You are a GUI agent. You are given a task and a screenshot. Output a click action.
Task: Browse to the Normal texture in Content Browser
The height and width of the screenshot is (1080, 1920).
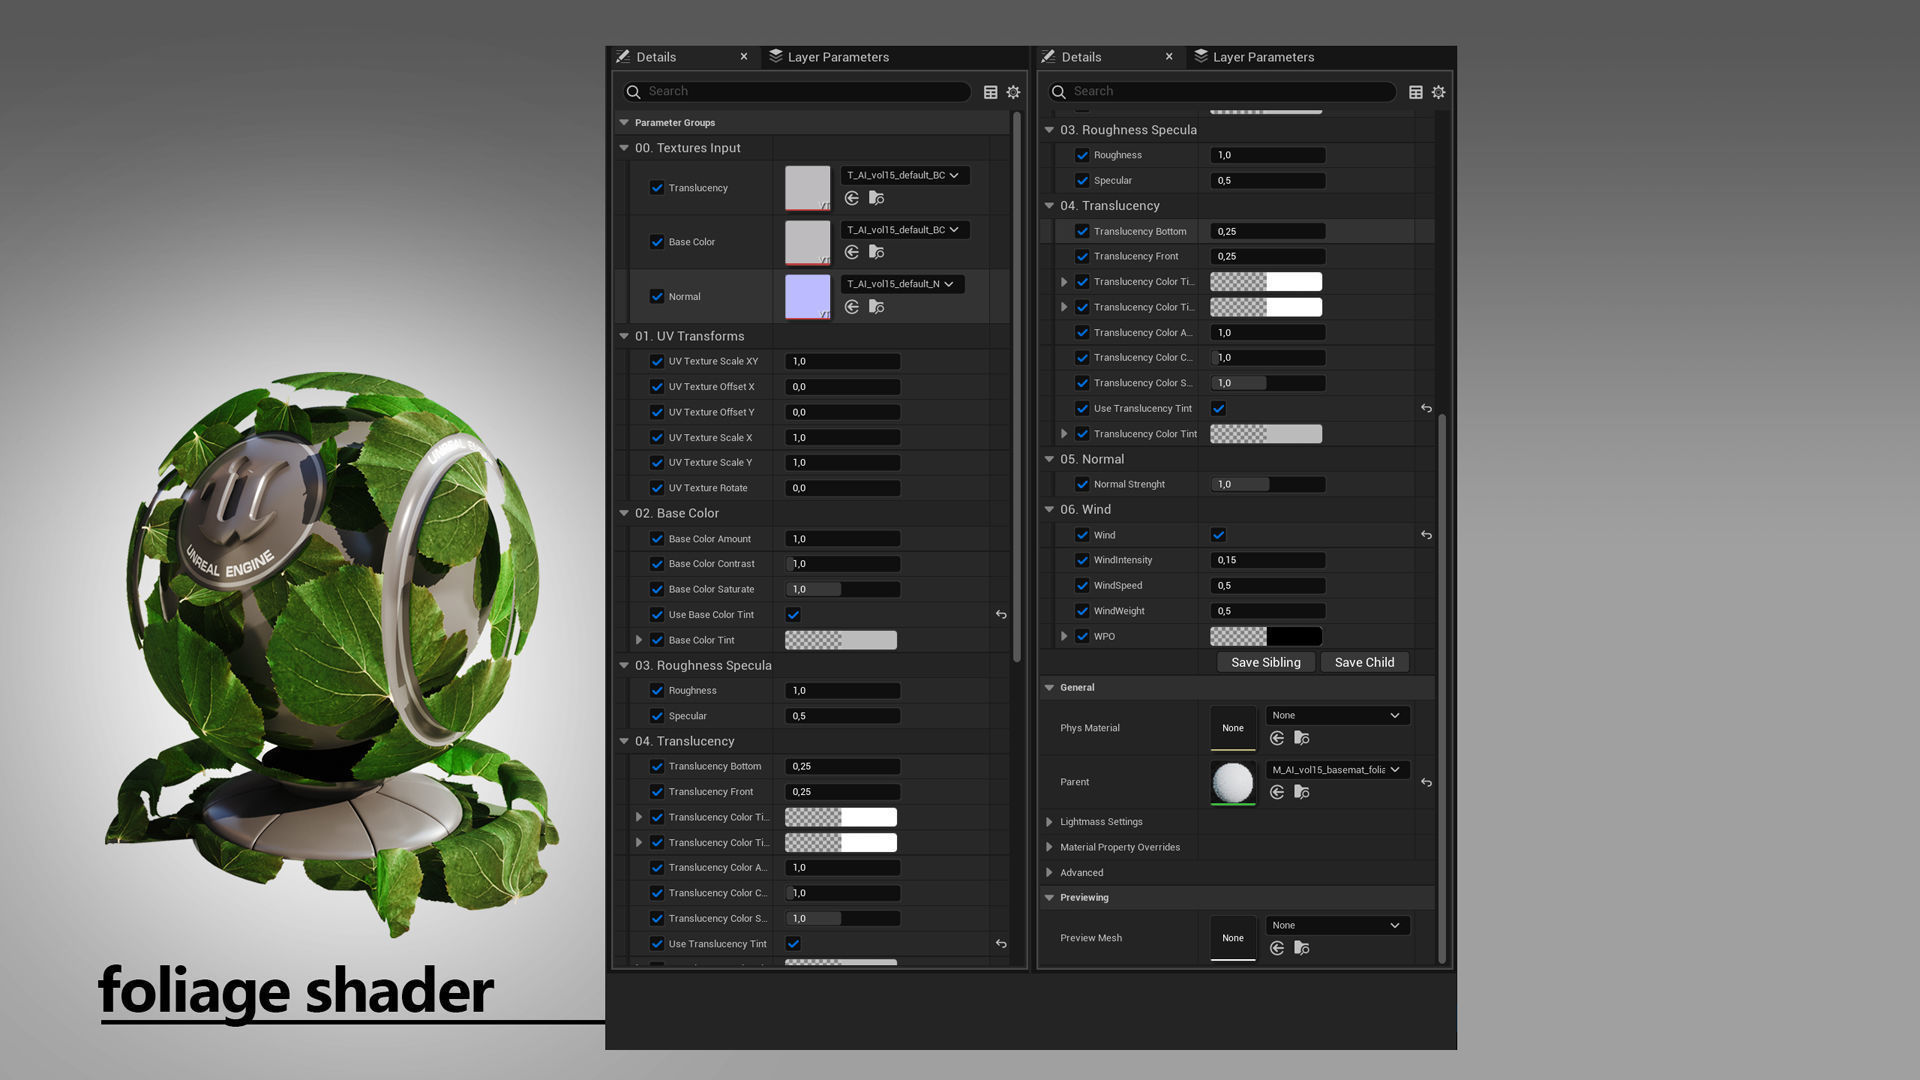(x=877, y=307)
